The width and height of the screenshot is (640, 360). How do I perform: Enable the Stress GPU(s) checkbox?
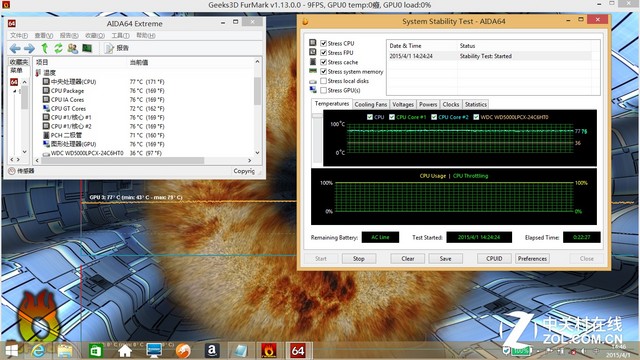pyautogui.click(x=324, y=90)
